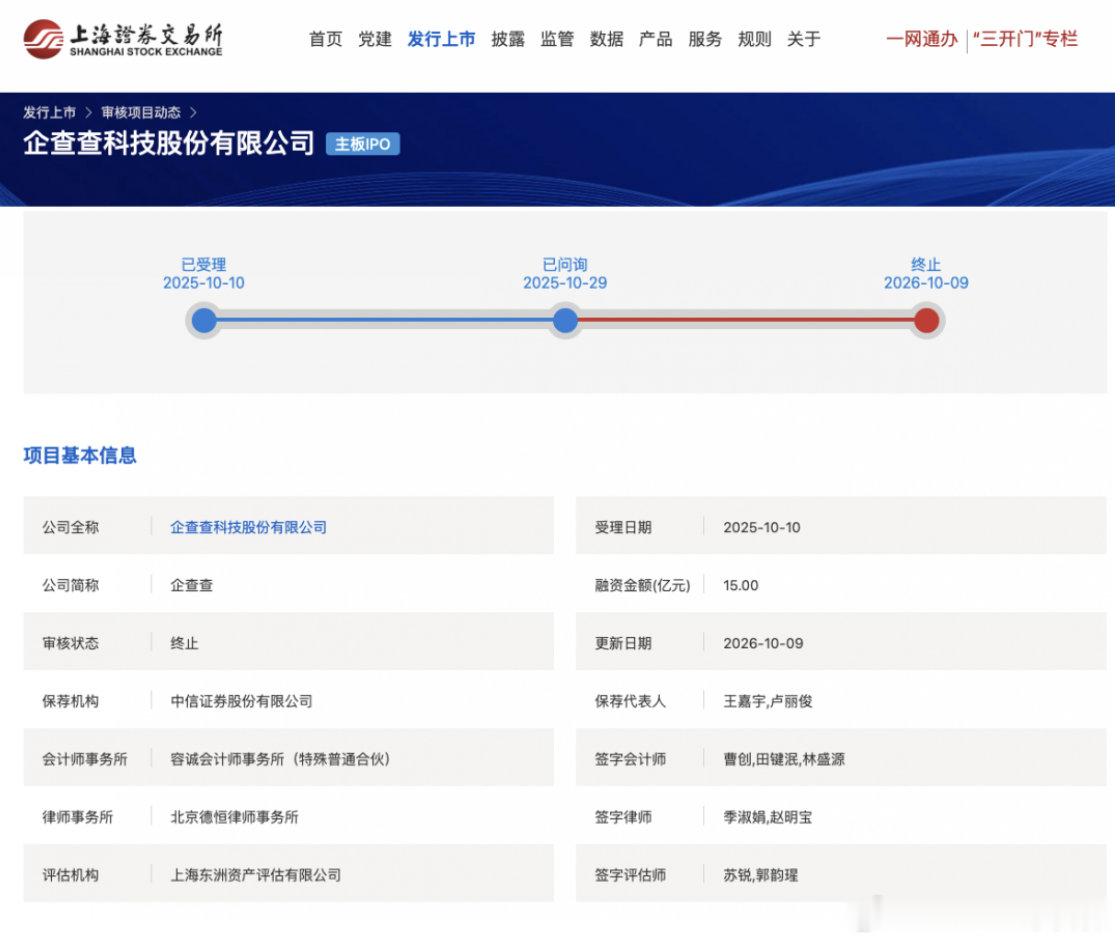Click the 北京德恒律师事务所 law firm value
This screenshot has width=1120, height=942.
(234, 816)
